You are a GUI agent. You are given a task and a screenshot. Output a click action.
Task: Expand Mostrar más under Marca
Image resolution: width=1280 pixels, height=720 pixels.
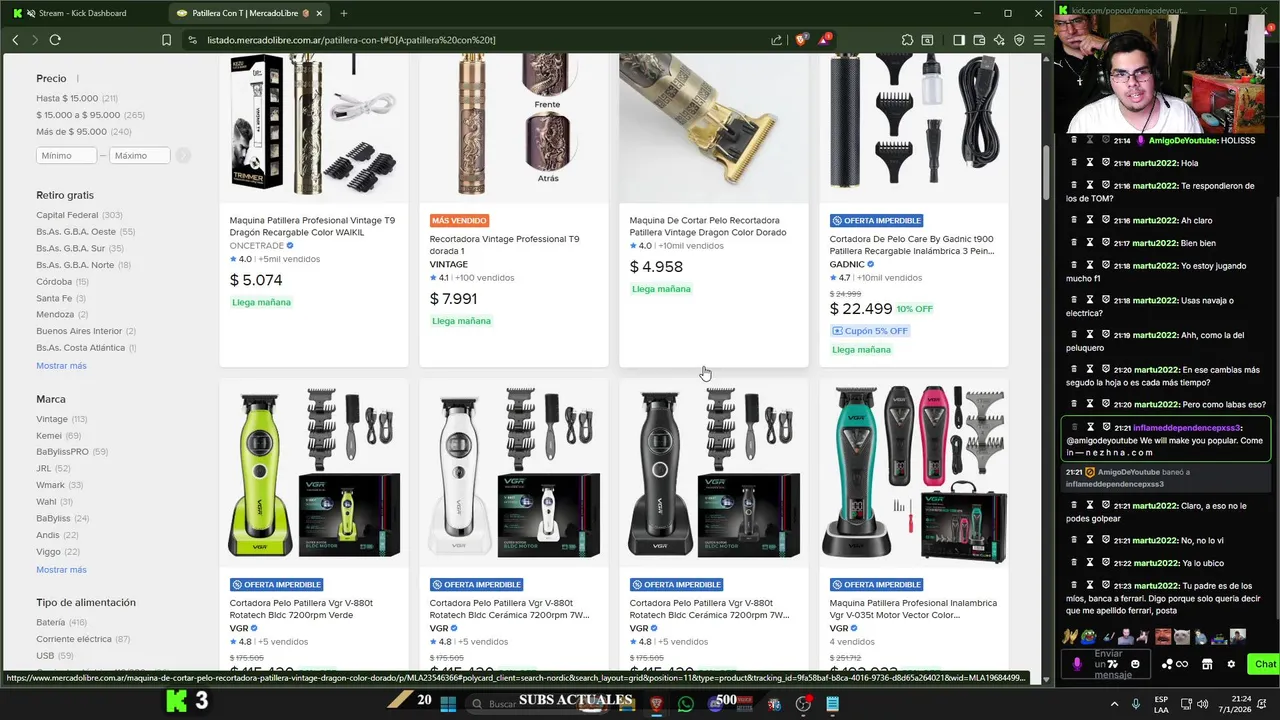point(61,570)
